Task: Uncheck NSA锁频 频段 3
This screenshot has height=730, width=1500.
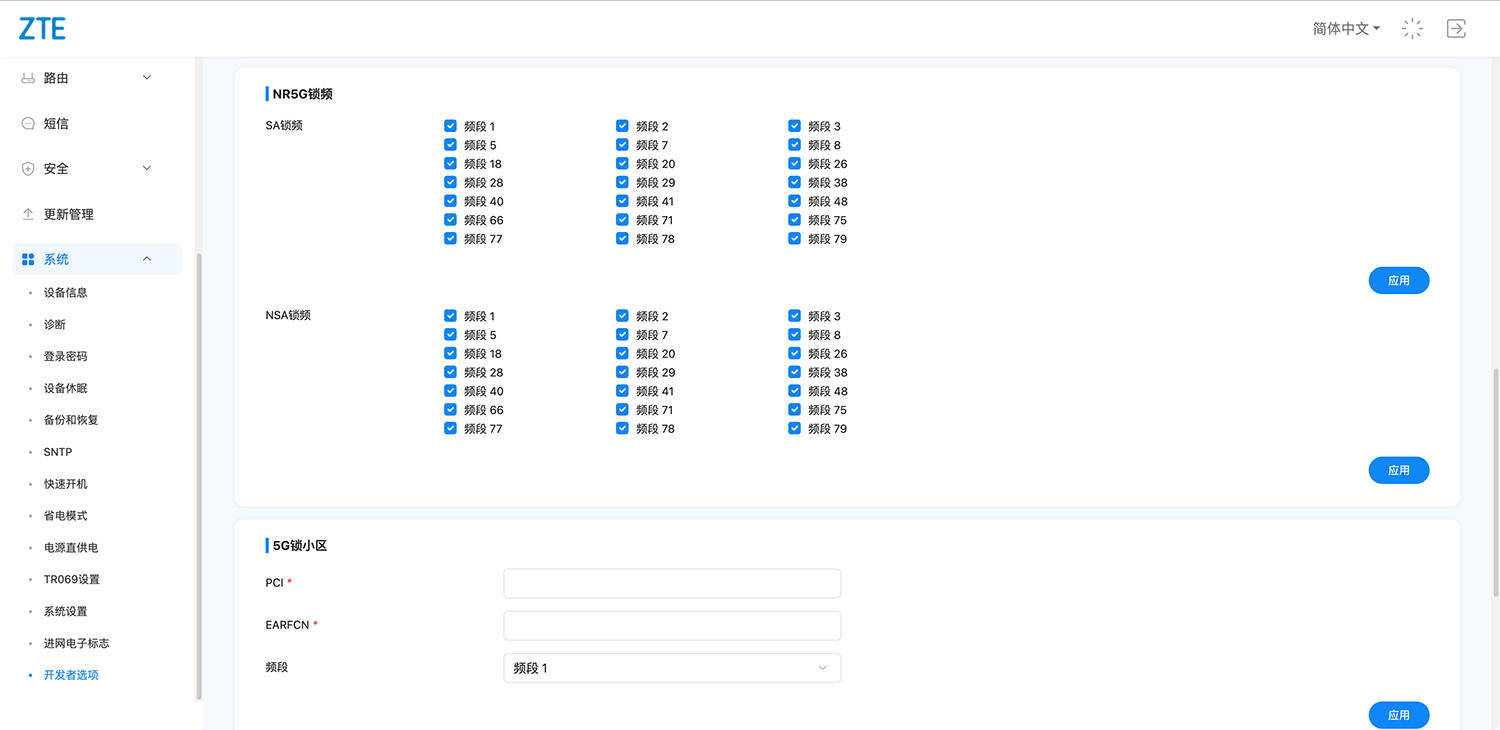Action: point(794,316)
